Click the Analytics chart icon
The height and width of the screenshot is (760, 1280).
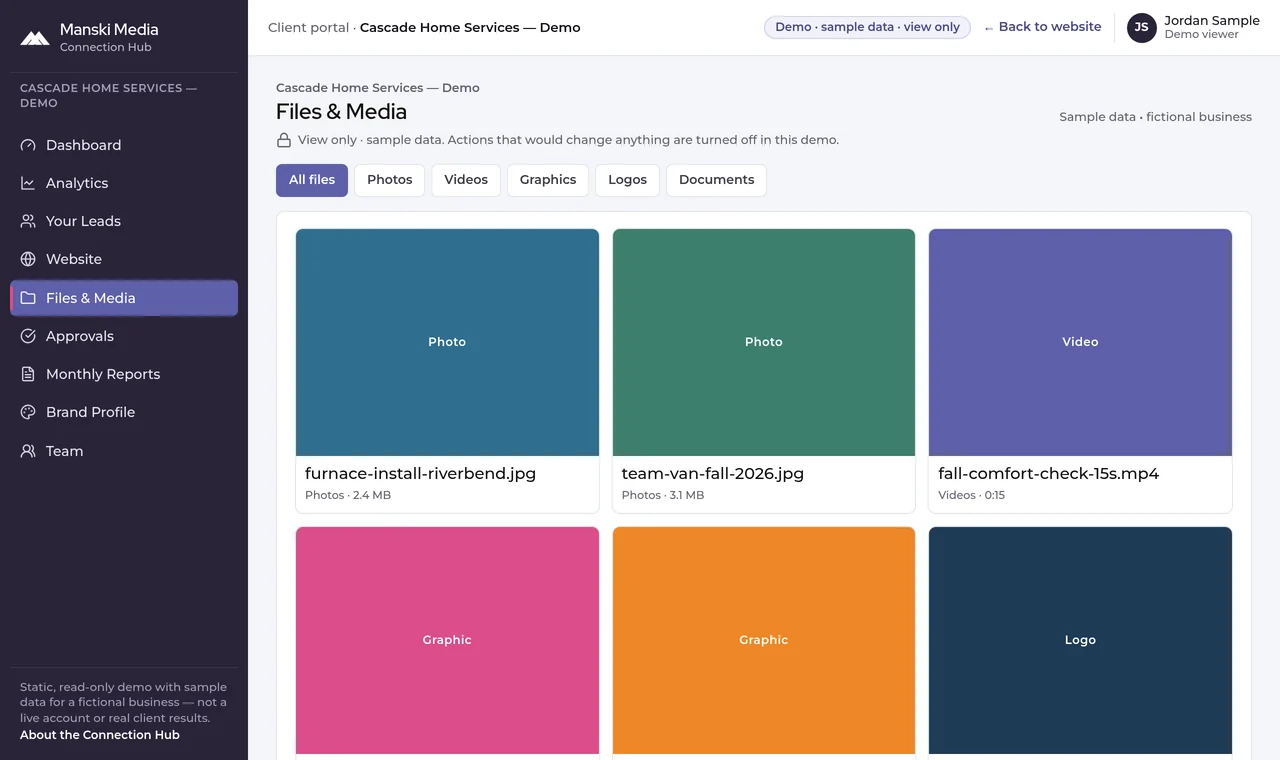[x=28, y=183]
